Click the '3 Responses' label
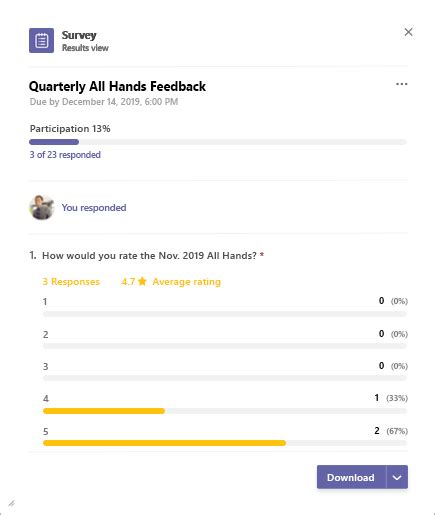Screen dimensions: 435x515 point(71,282)
